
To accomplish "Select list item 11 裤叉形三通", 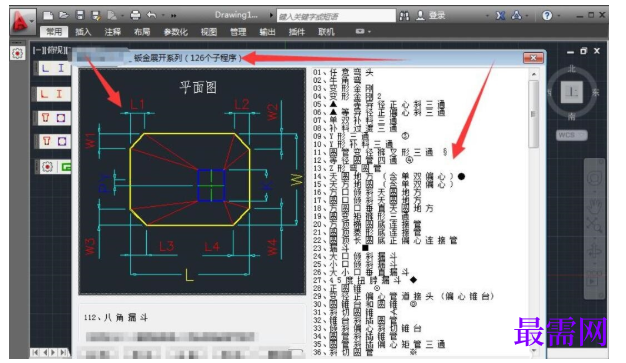I will 380,153.
